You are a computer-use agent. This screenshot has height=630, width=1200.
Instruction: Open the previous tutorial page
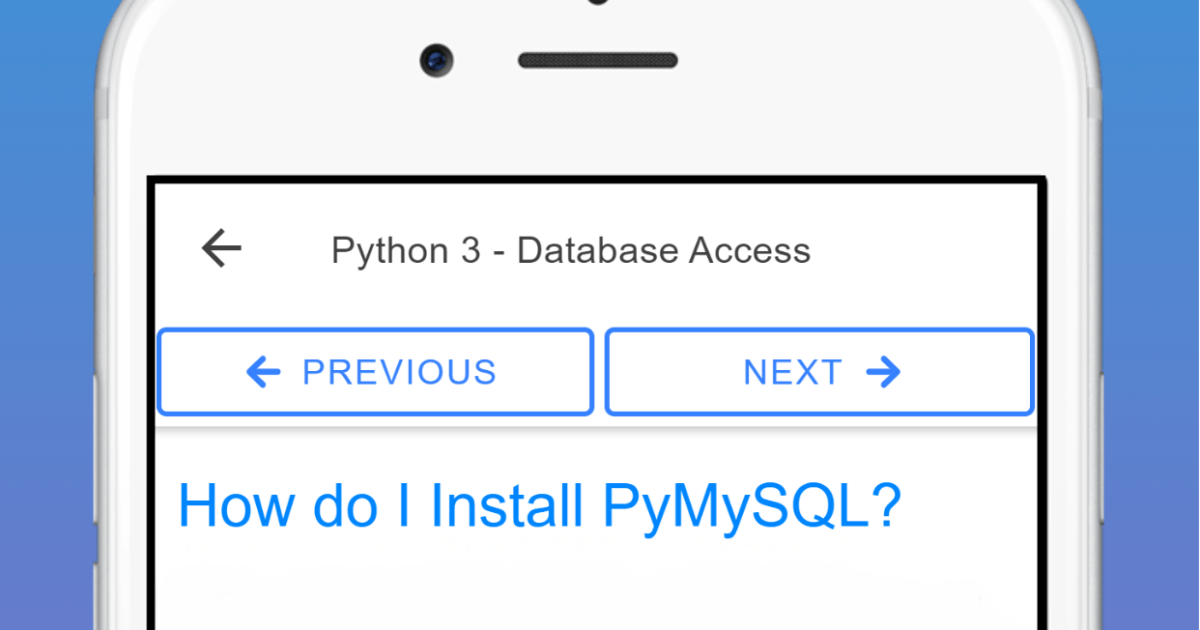[x=375, y=371]
